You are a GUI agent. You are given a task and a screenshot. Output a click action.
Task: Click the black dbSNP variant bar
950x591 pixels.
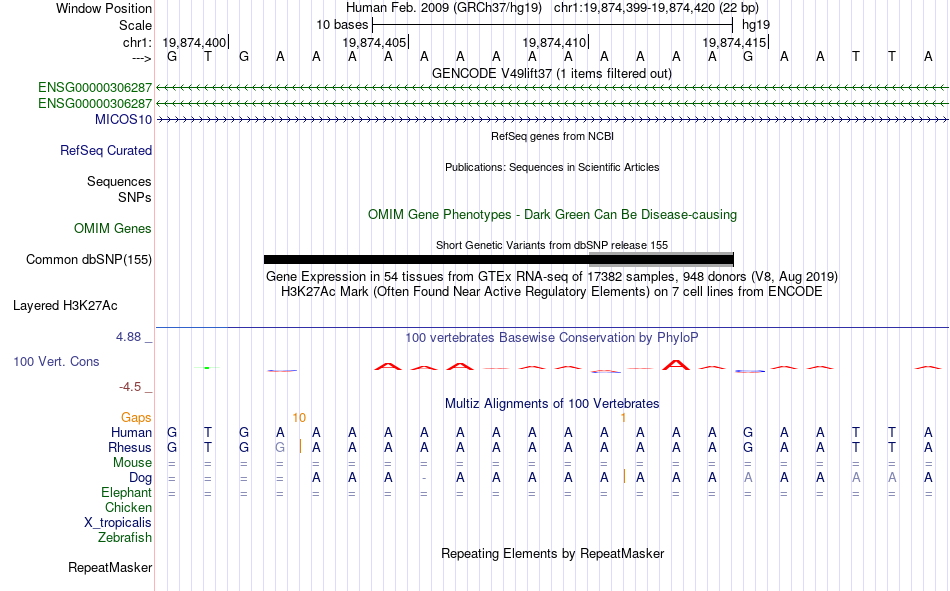(499, 259)
